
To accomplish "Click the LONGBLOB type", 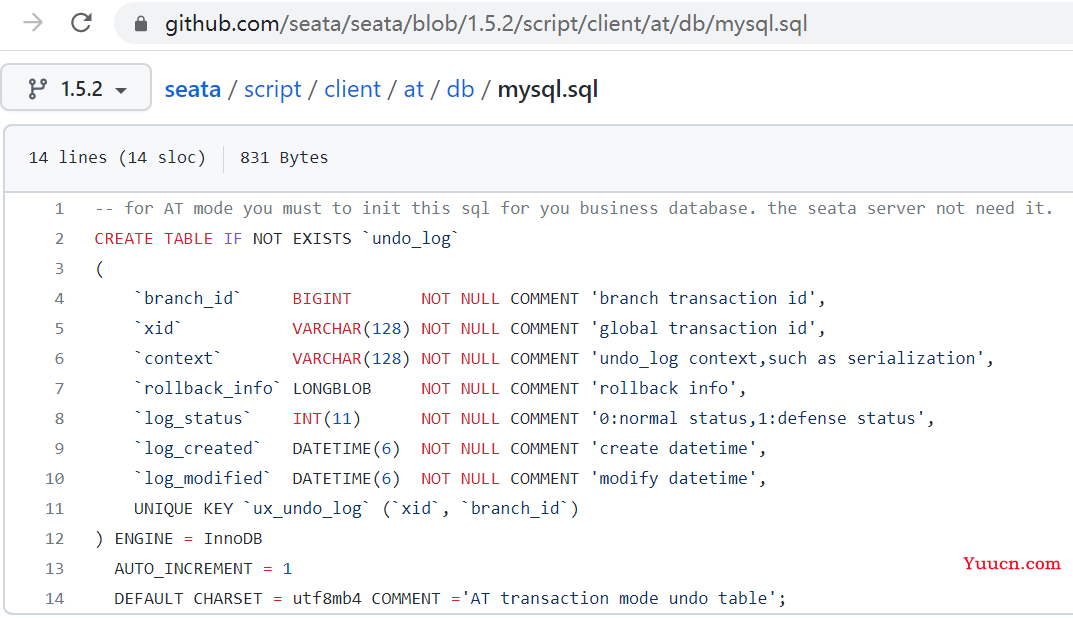I will [332, 389].
